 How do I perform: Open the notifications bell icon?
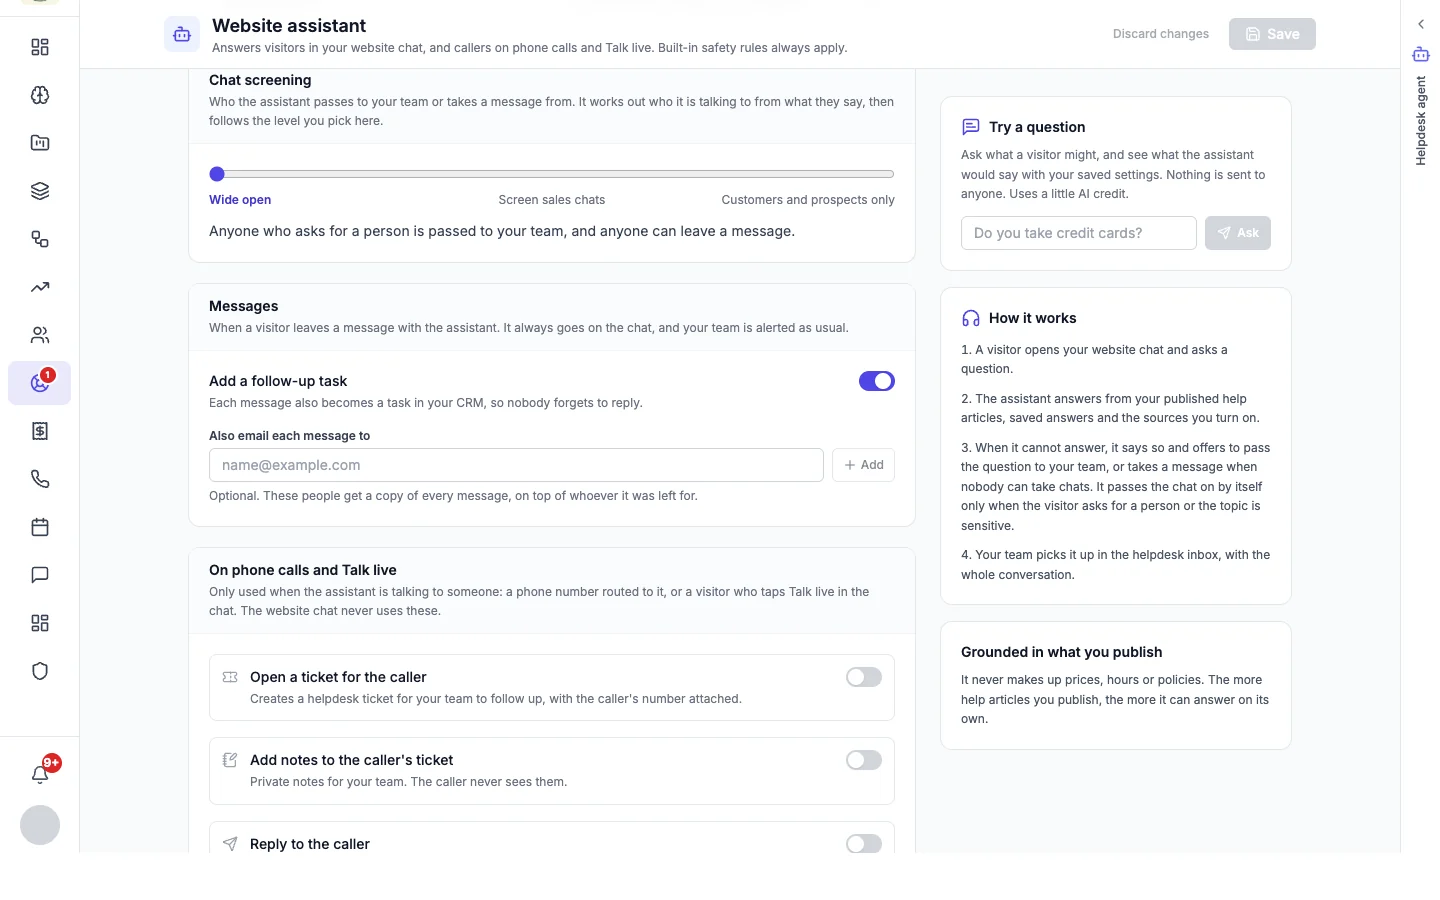click(x=40, y=774)
